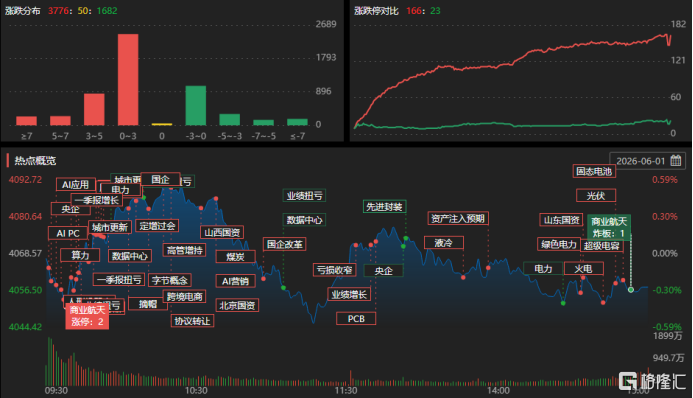Click the 10:30 time axis label
The height and width of the screenshot is (398, 693).
196,390
